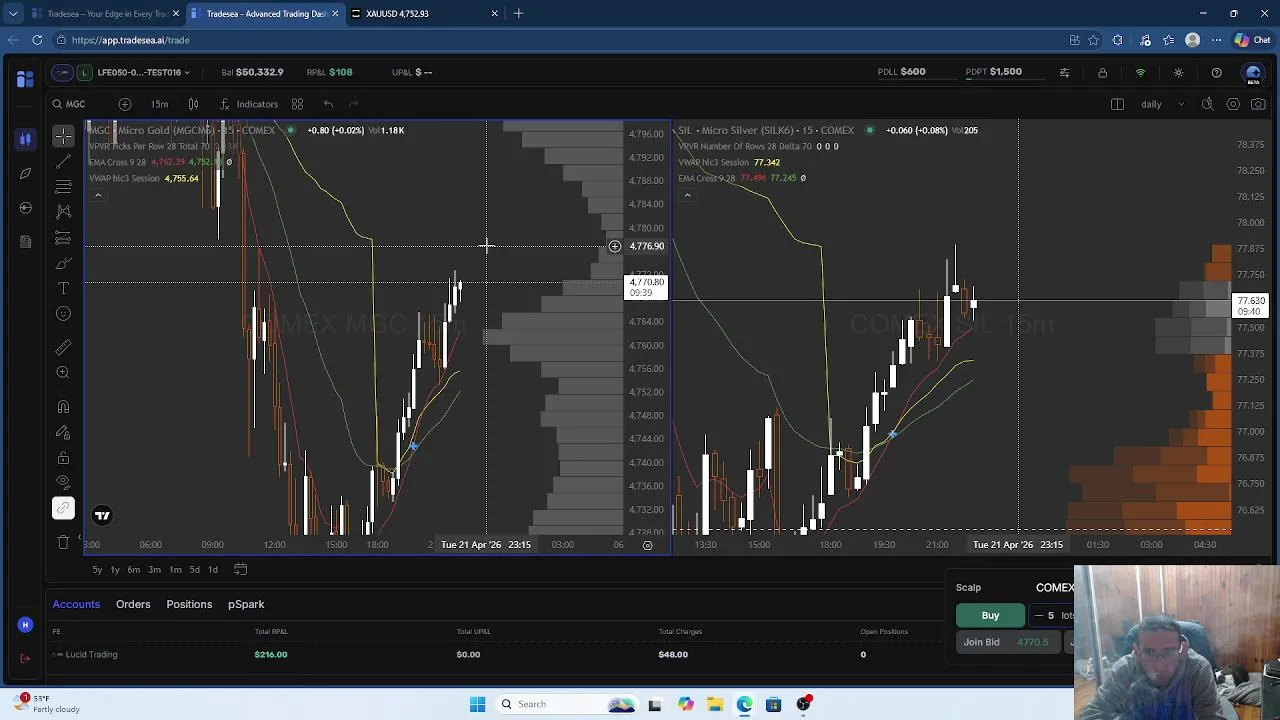Open File Explorer from the taskbar

[x=714, y=704]
